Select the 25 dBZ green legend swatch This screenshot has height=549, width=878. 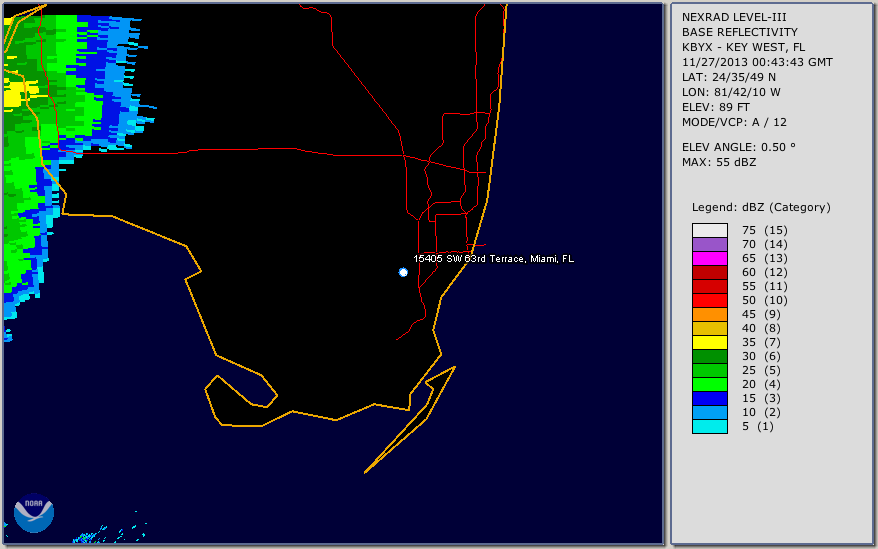pyautogui.click(x=709, y=370)
